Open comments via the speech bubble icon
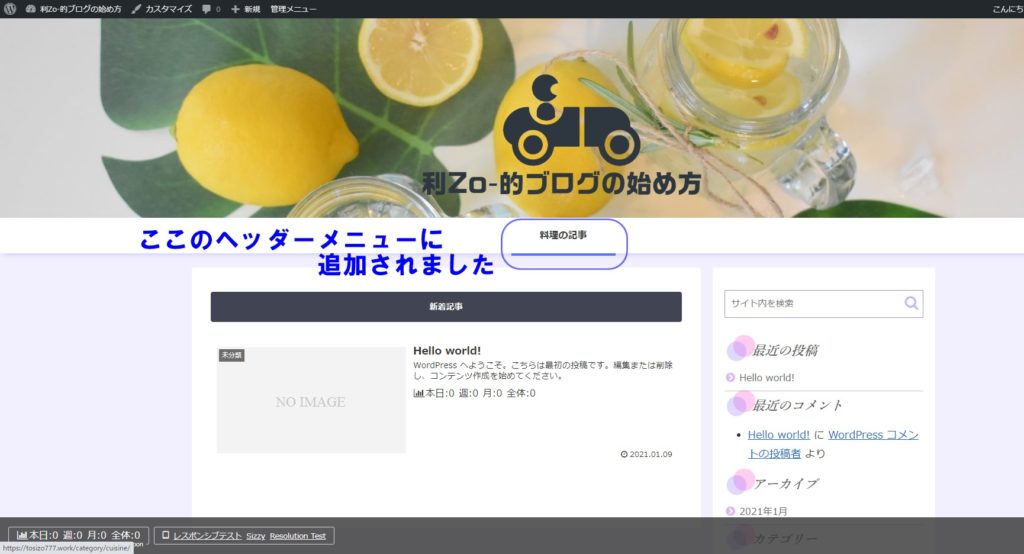The width and height of the screenshot is (1024, 554). (207, 9)
